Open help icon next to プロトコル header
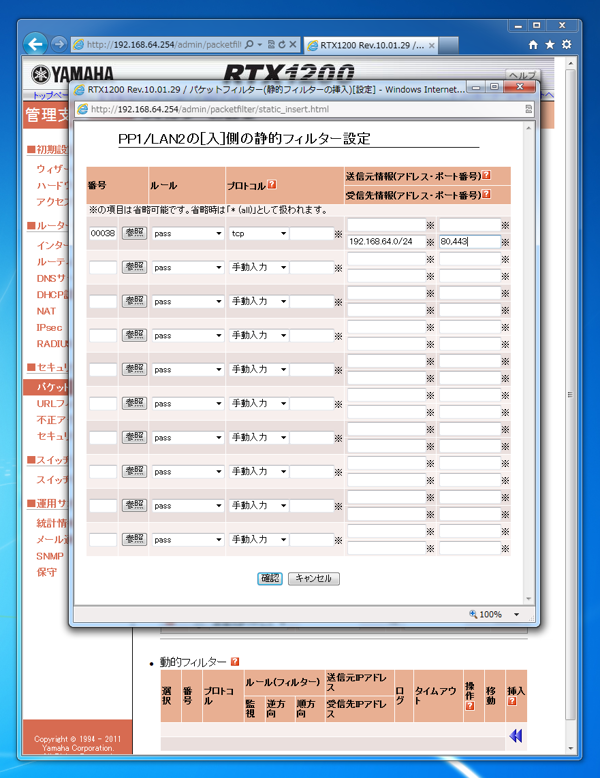600x778 pixels. coord(272,185)
